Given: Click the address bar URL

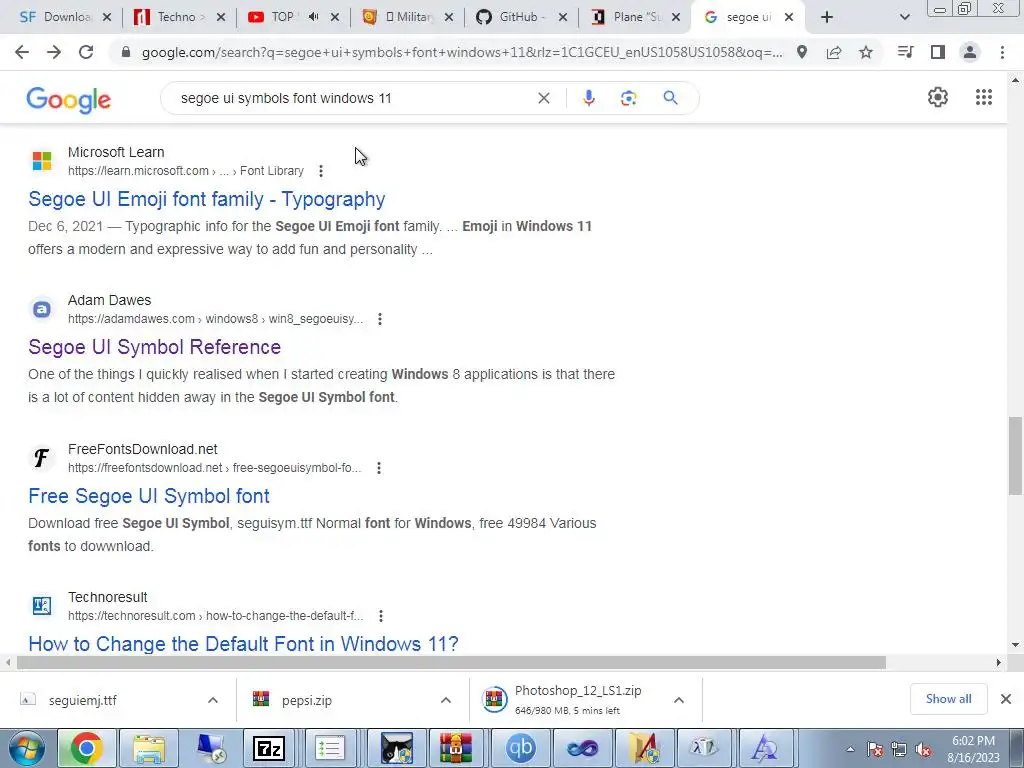Looking at the screenshot, I should pyautogui.click(x=462, y=52).
